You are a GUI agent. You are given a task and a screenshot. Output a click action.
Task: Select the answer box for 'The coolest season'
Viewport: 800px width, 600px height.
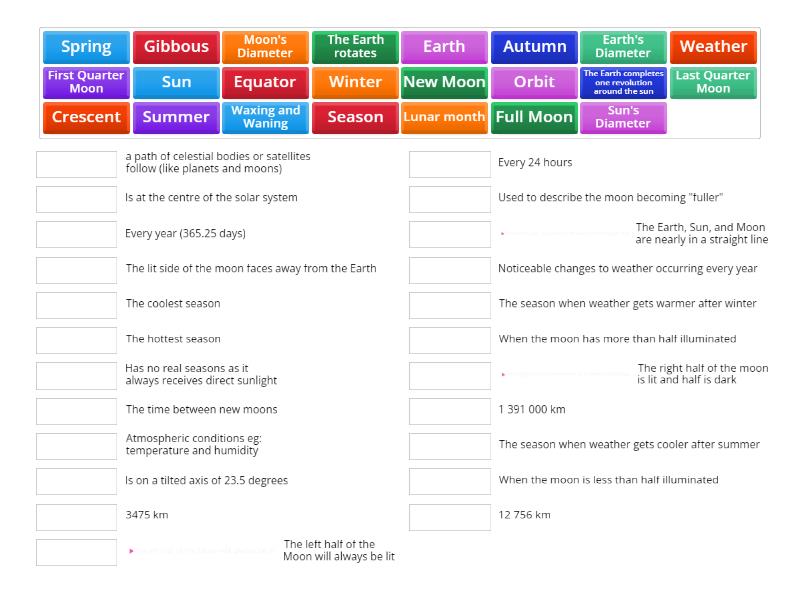point(77,305)
